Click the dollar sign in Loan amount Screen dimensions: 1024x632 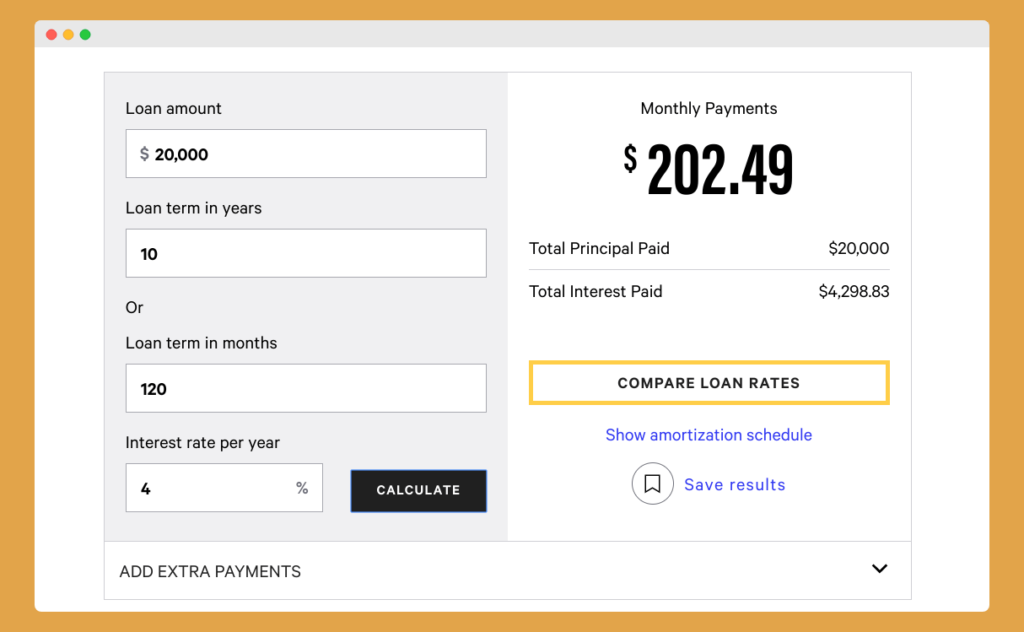point(144,154)
